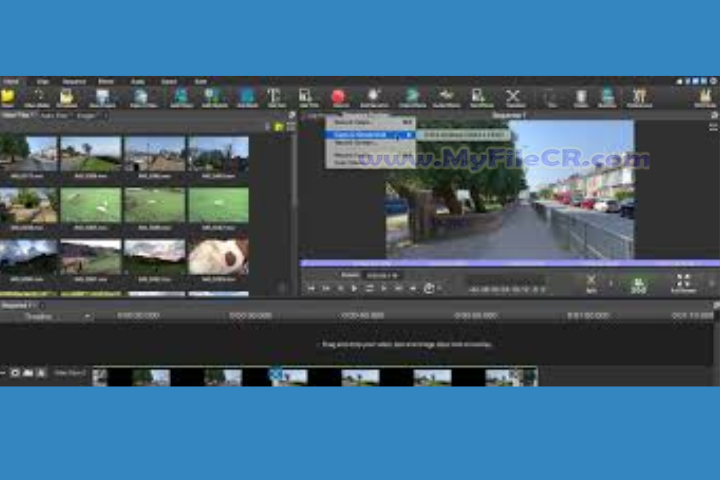The image size is (720, 480).
Task: Choose the open submenu's single entry
Action: pyautogui.click(x=463, y=135)
